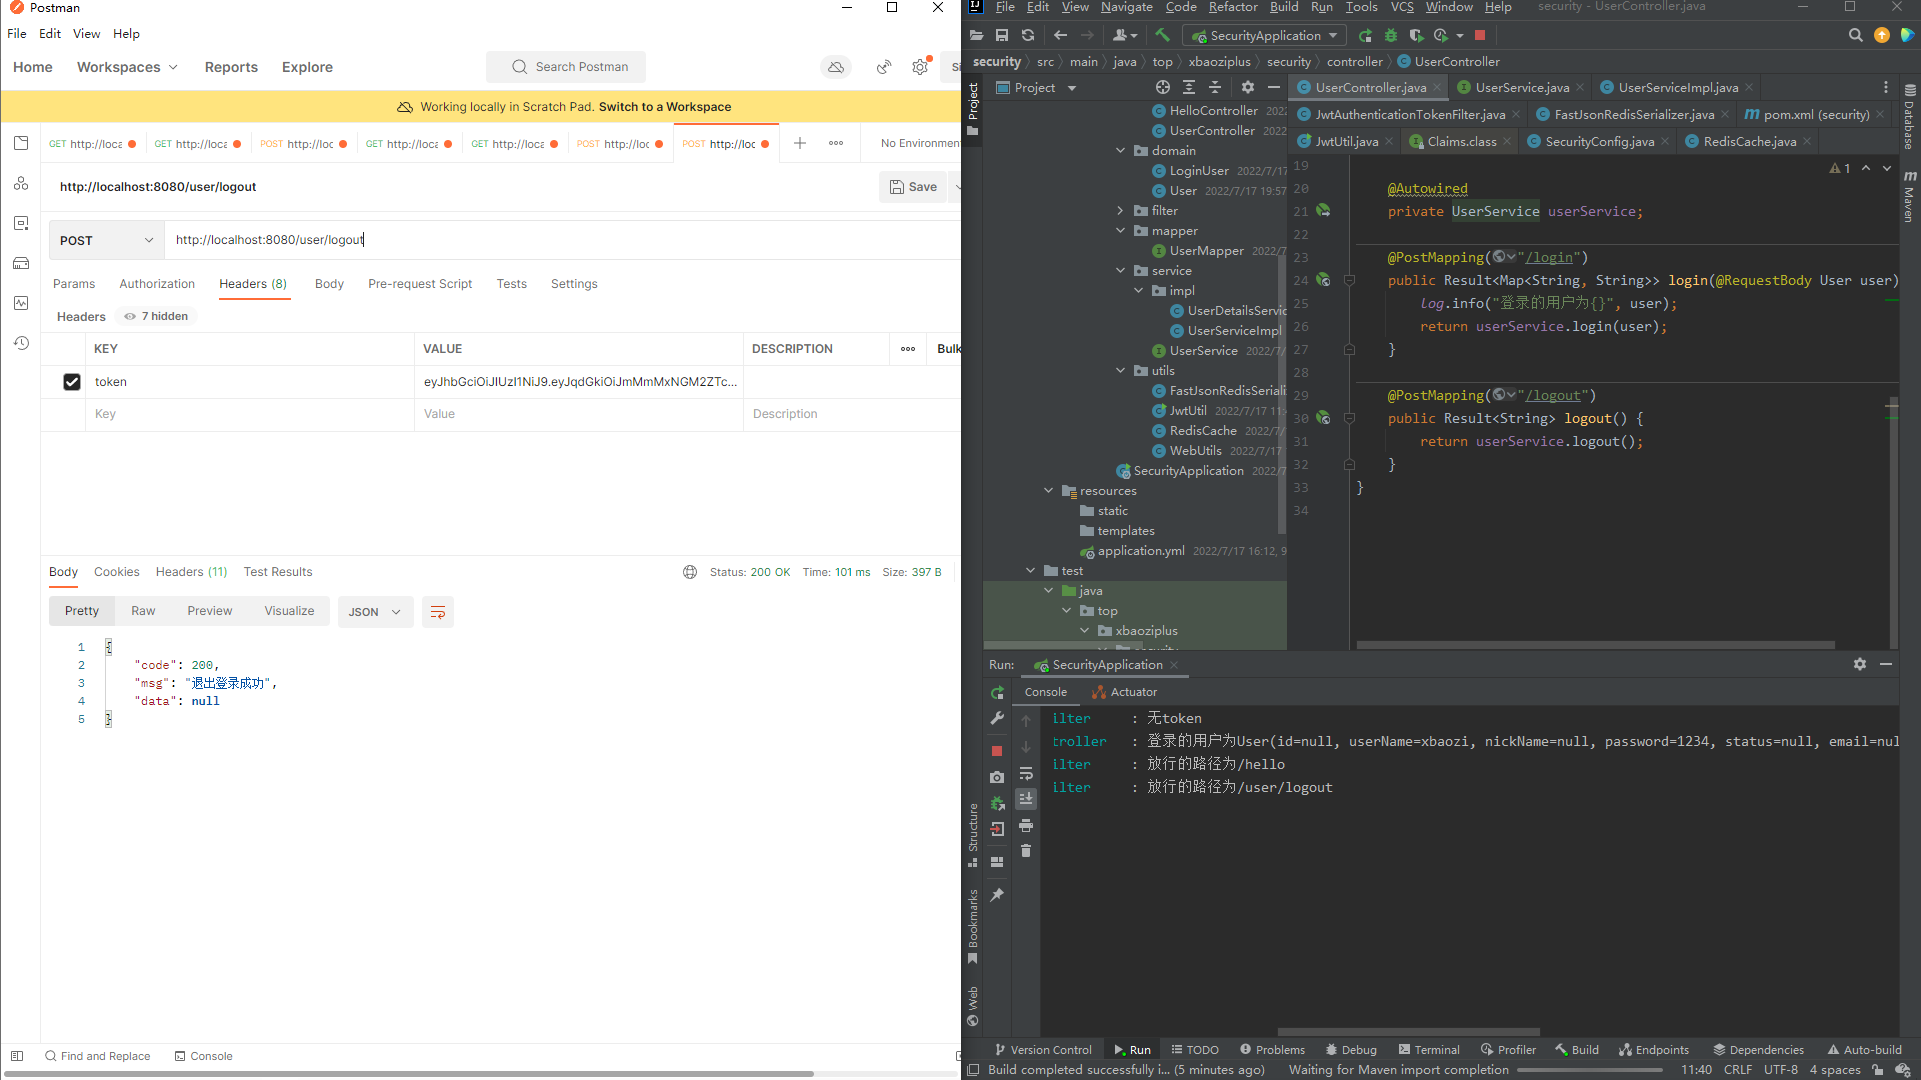Collapse the resources folder in Project tree
This screenshot has height=1080, width=1921.
1049,491
